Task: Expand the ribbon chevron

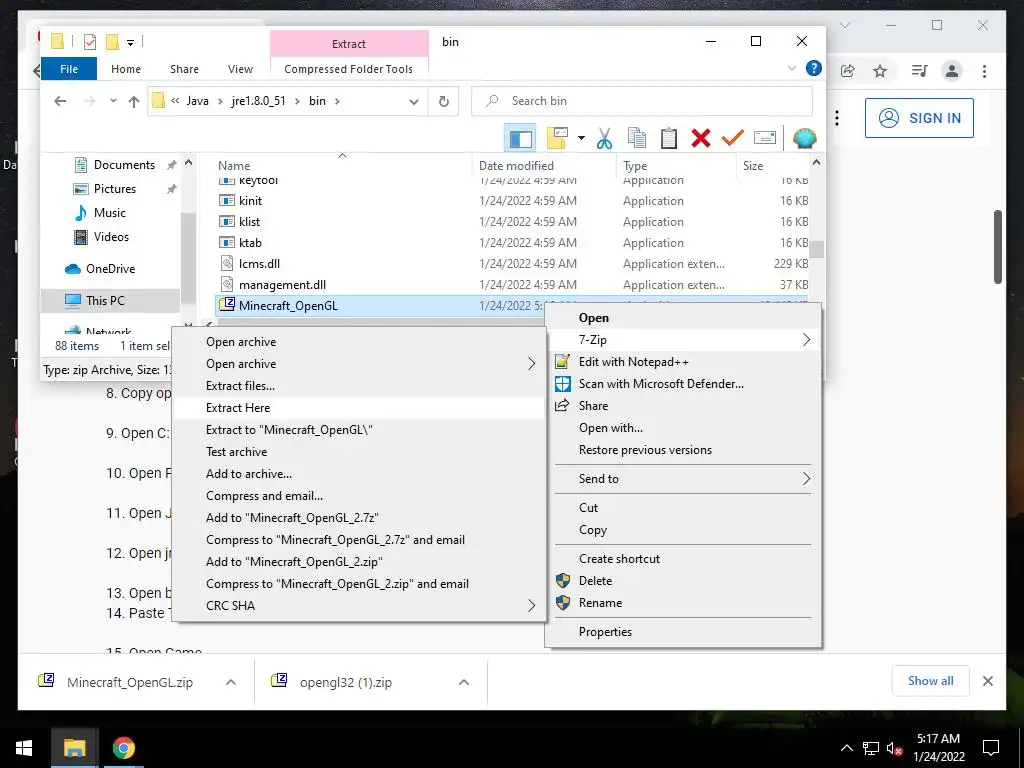Action: click(792, 68)
